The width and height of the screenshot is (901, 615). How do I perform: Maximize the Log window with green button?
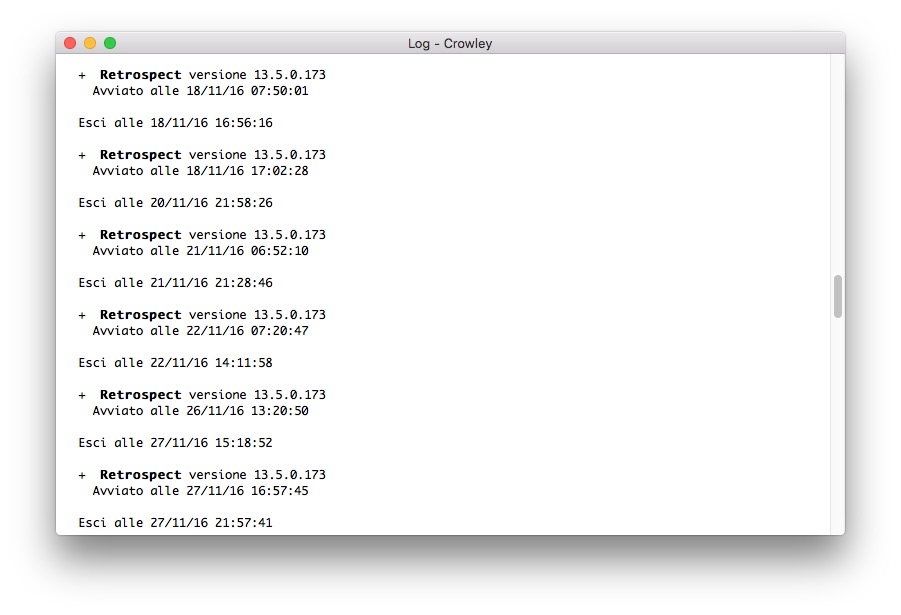point(110,43)
